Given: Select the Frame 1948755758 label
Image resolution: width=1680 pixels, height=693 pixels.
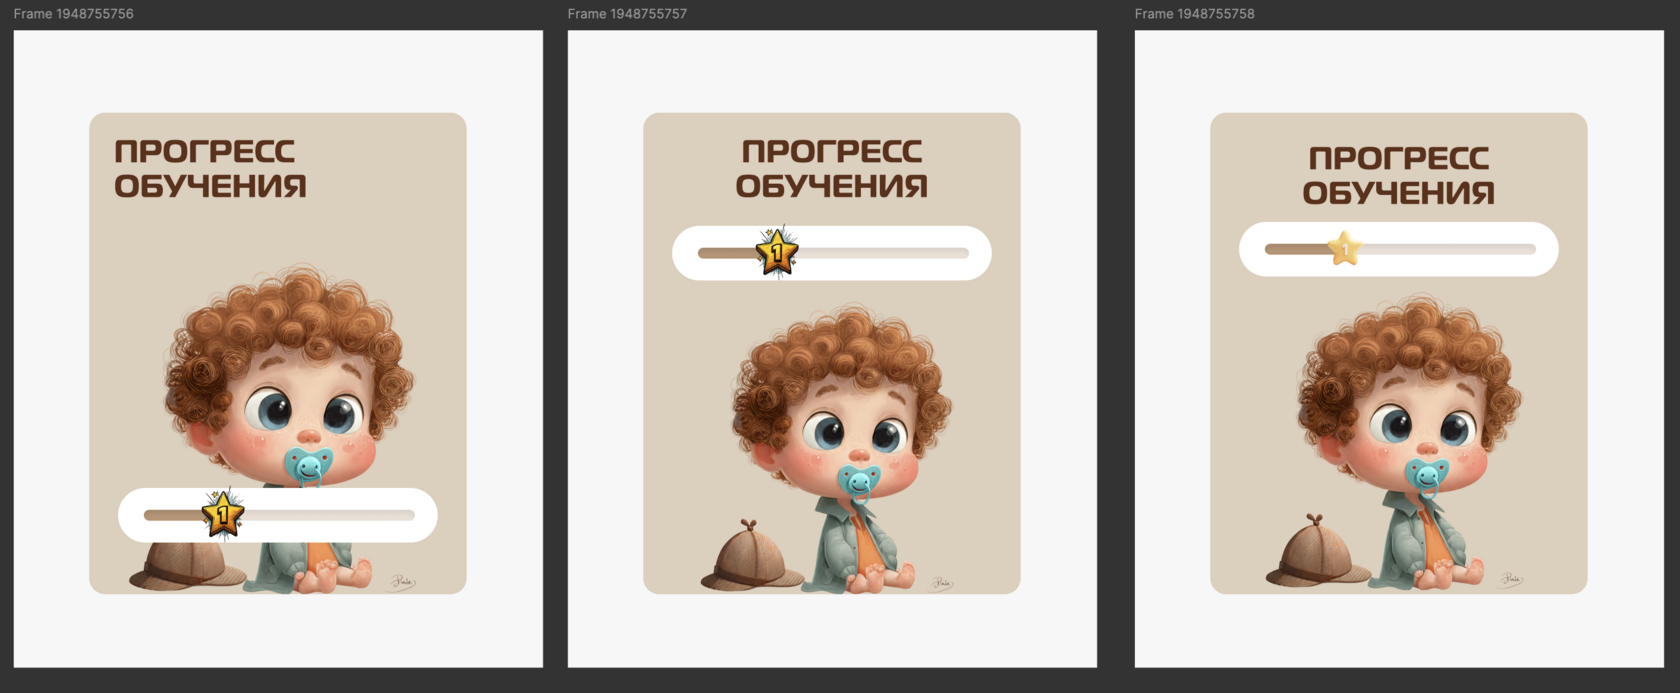Looking at the screenshot, I should pyautogui.click(x=1194, y=14).
